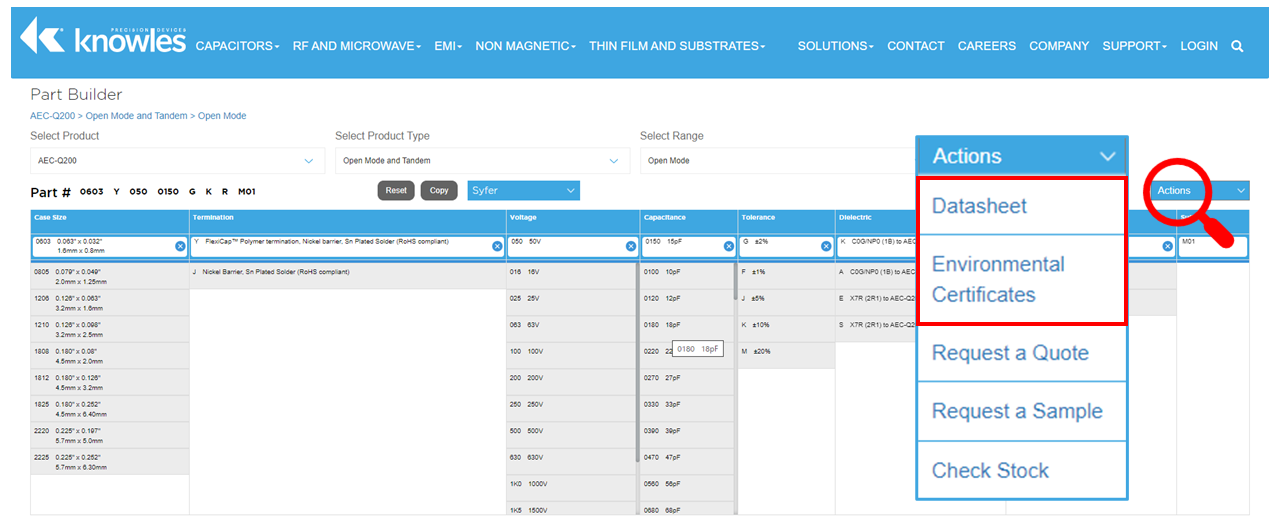Open the SUPPORT menu
This screenshot has width=1280, height=529.
tap(1135, 46)
